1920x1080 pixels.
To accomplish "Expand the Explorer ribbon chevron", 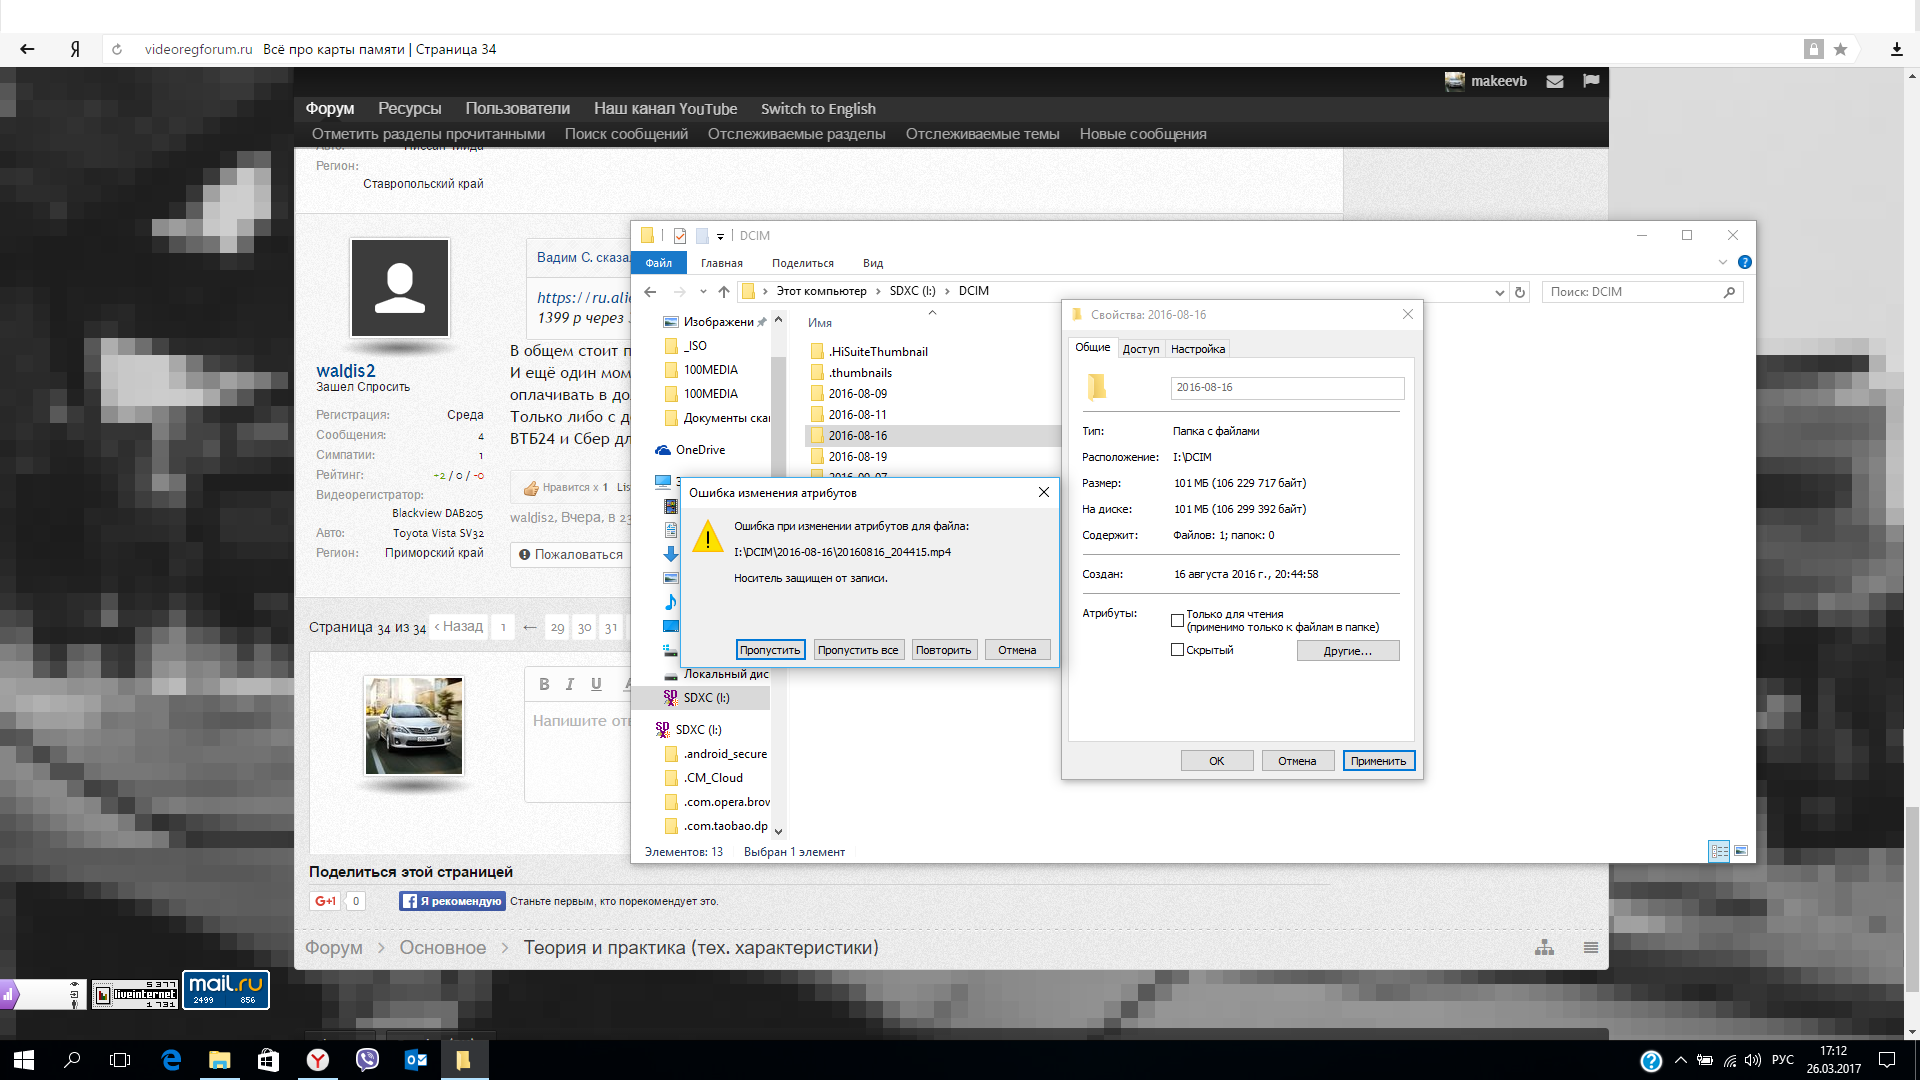I will coord(1722,262).
